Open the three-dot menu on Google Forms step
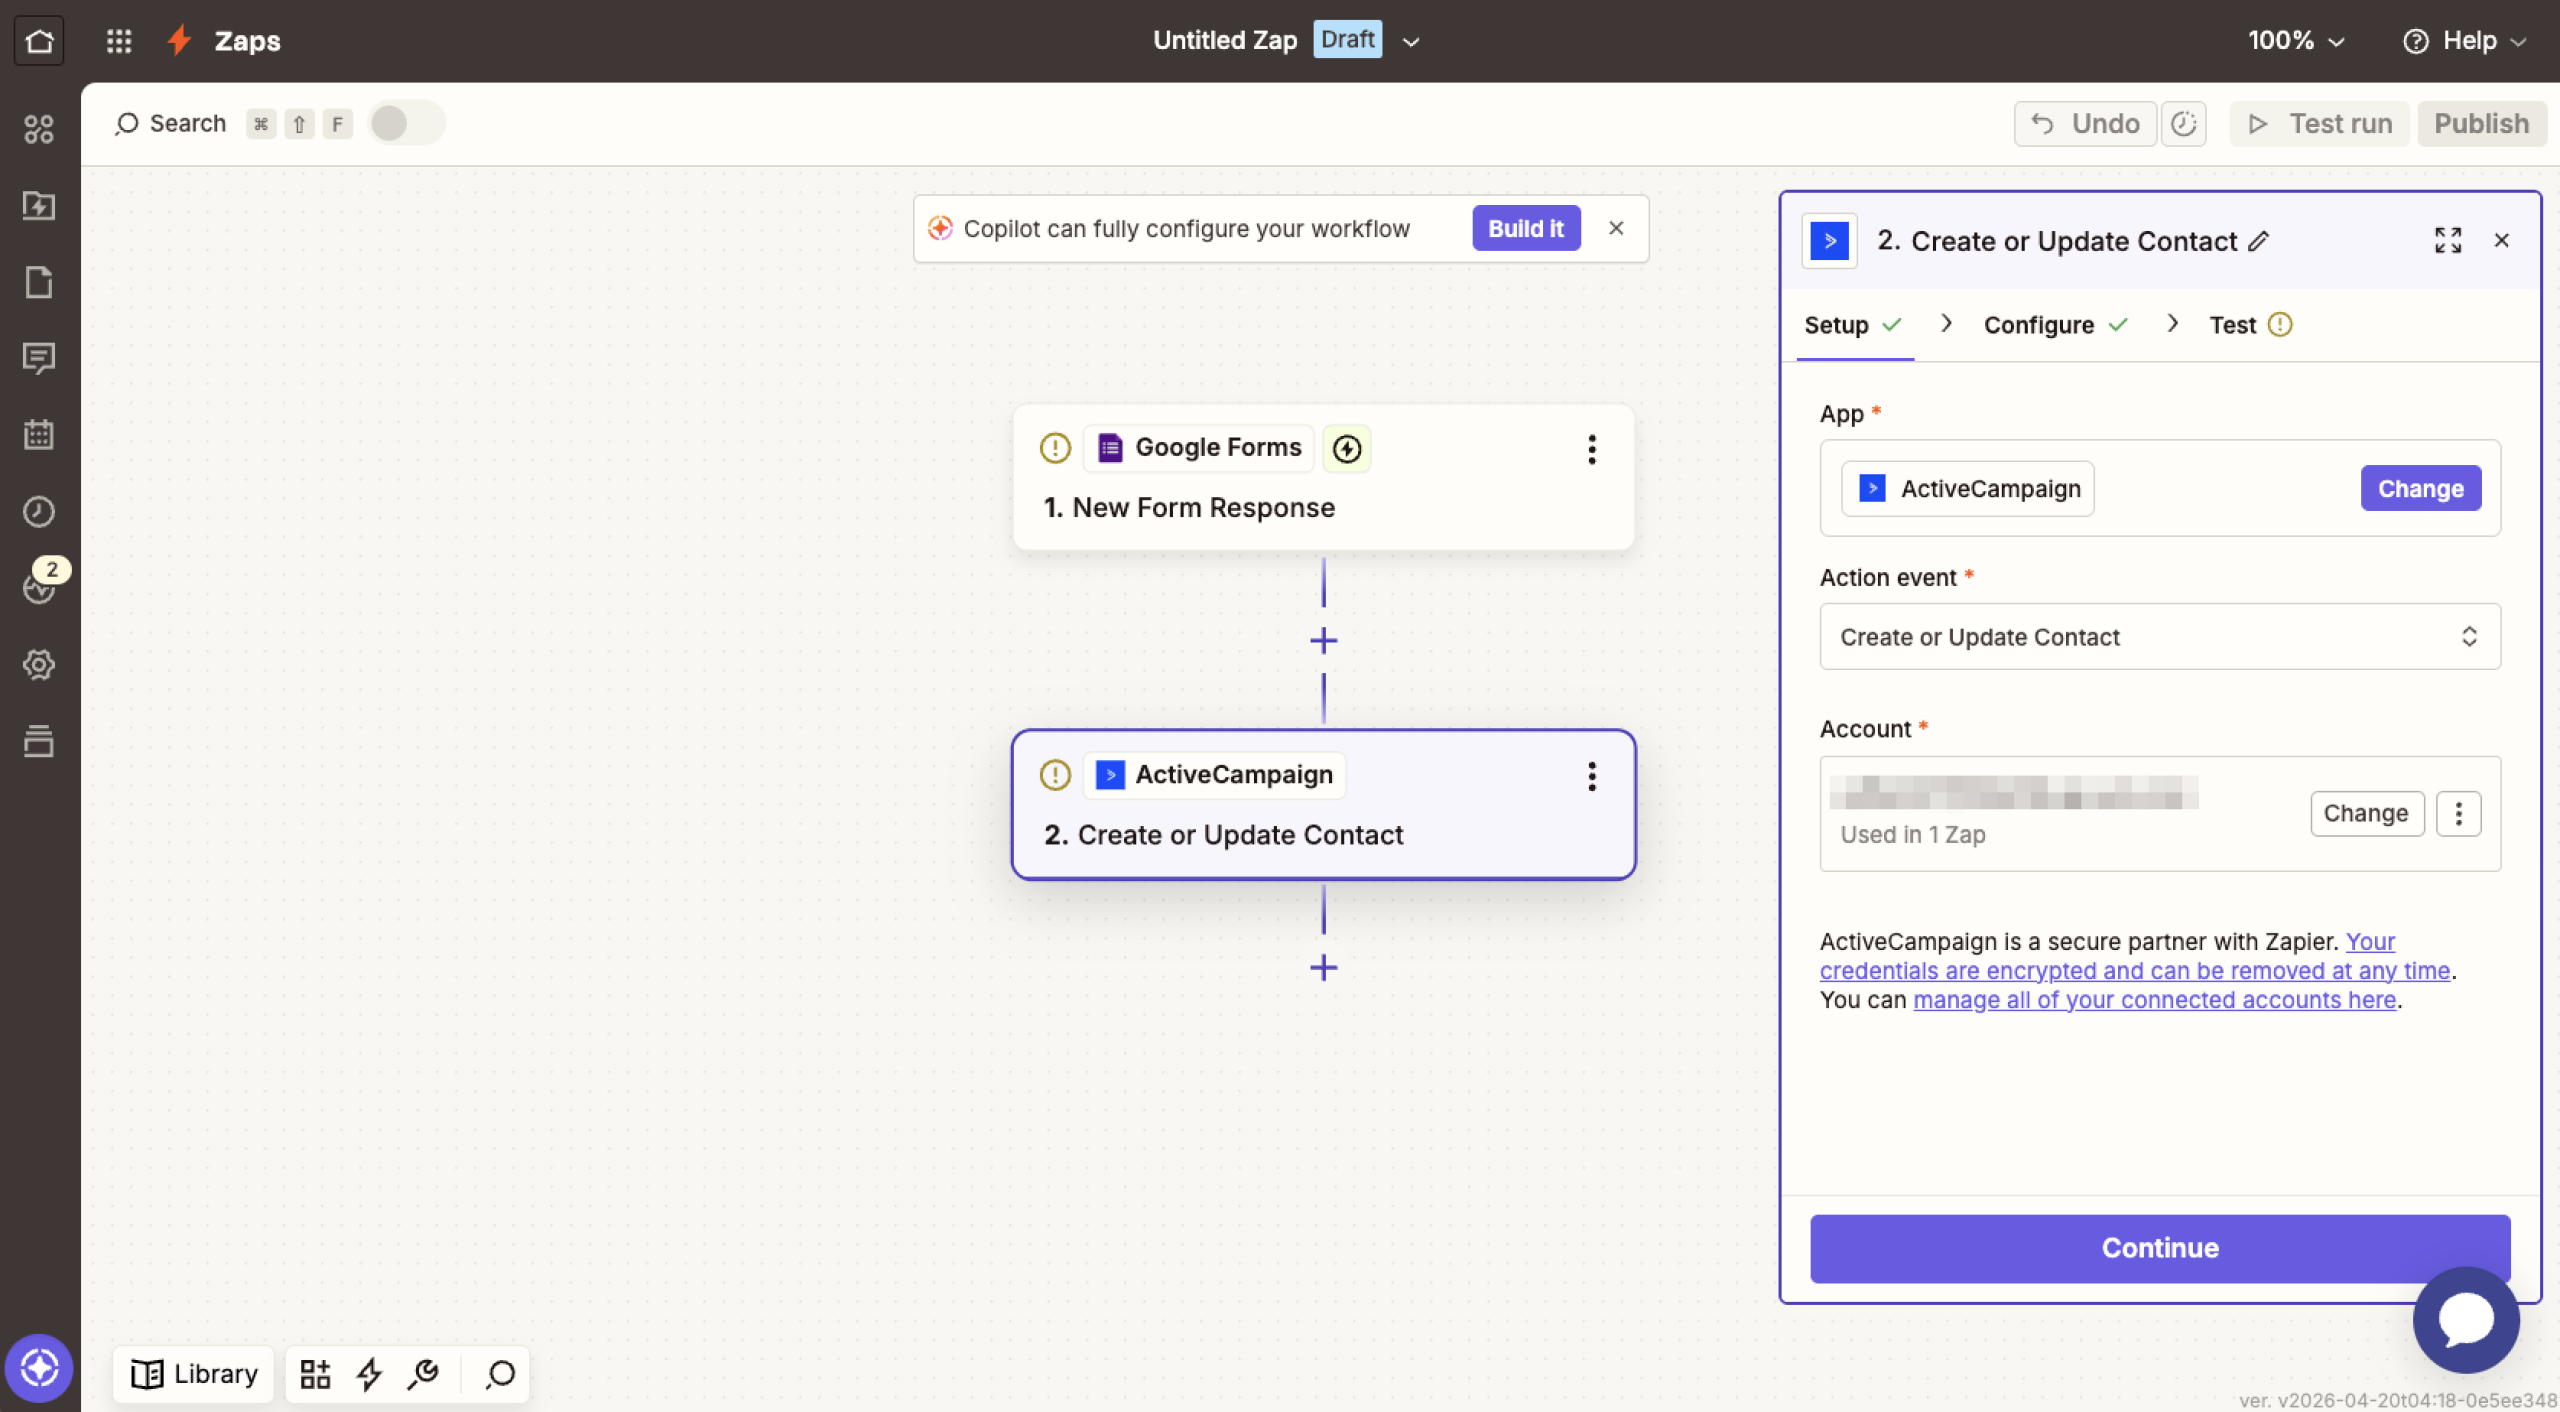Screen dimensions: 2560x1412 (x=1591, y=450)
